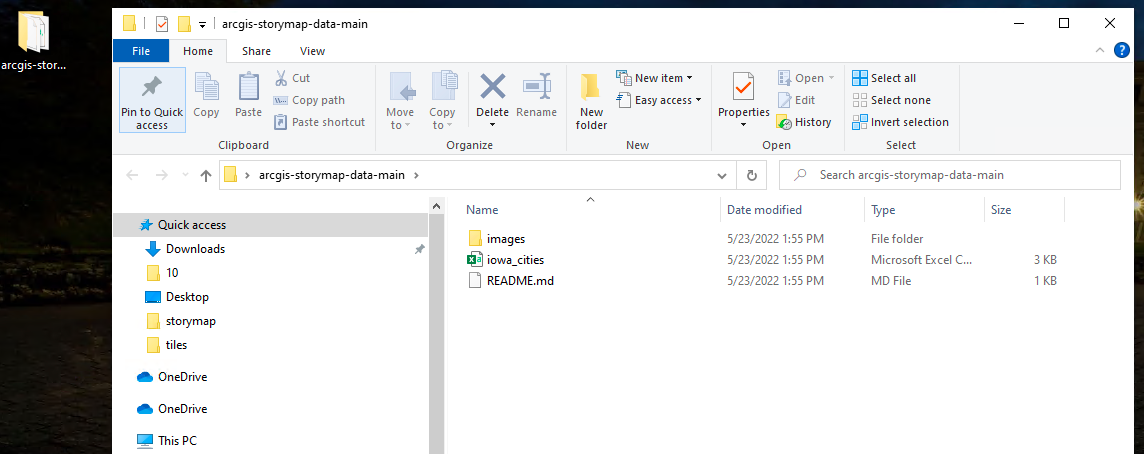Viewport: 1144px width, 454px height.
Task: Click the Open button in ribbon
Action: coord(805,78)
